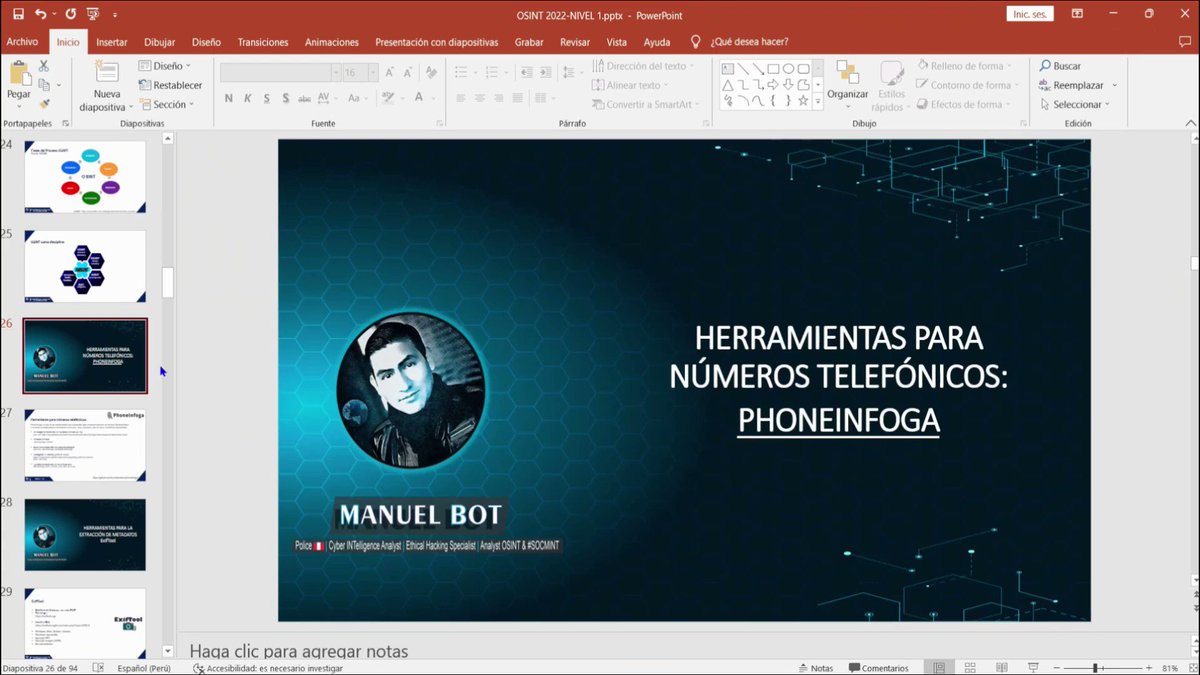The height and width of the screenshot is (675, 1200).
Task: Expand the shapes gallery more arrow
Action: (x=818, y=101)
